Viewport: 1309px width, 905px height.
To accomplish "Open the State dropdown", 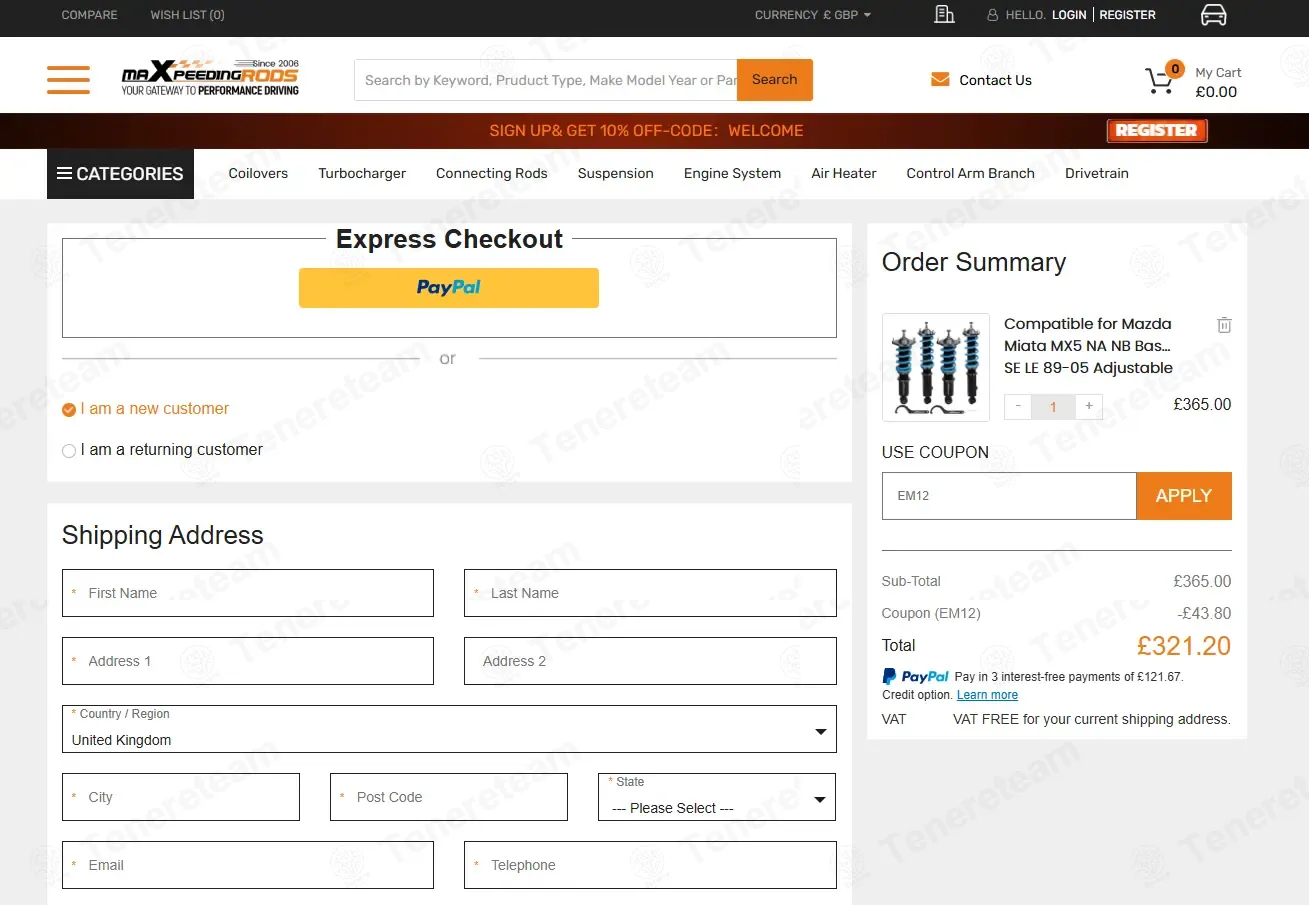I will pyautogui.click(x=717, y=797).
